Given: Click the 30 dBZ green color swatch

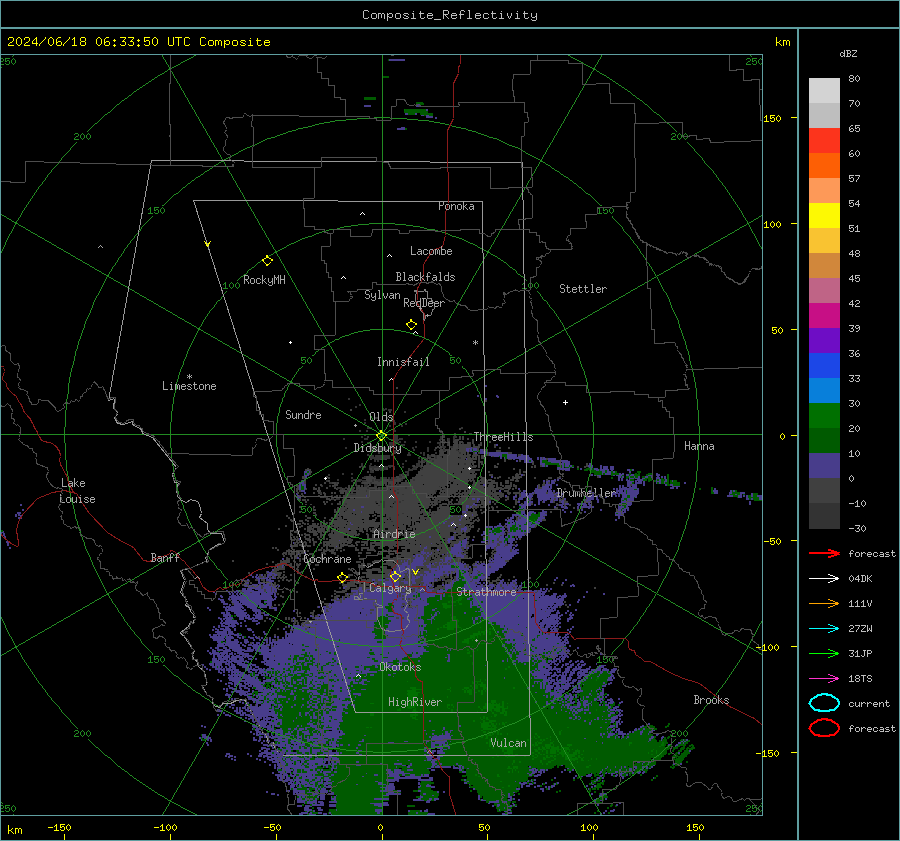Looking at the screenshot, I should 824,416.
